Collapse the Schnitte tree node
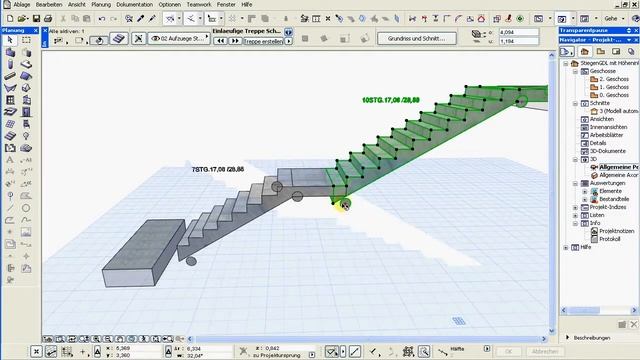 tap(576, 104)
